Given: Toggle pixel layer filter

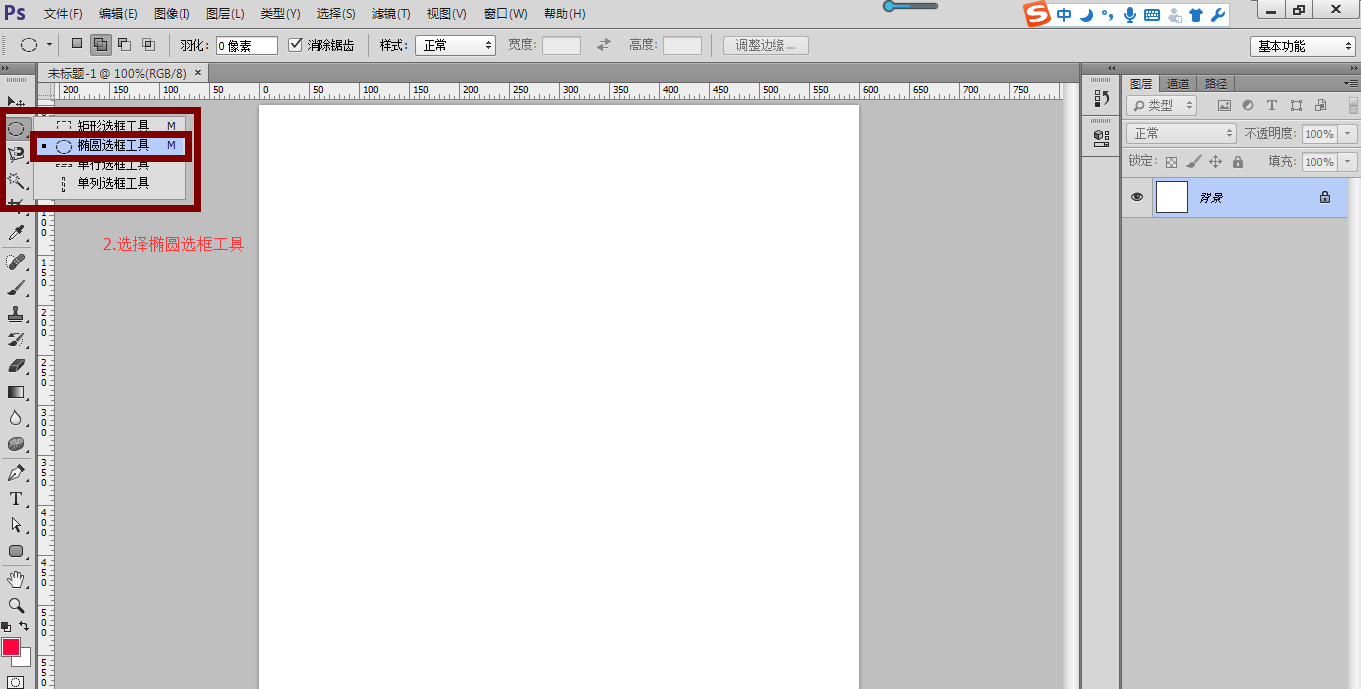Looking at the screenshot, I should point(1223,105).
